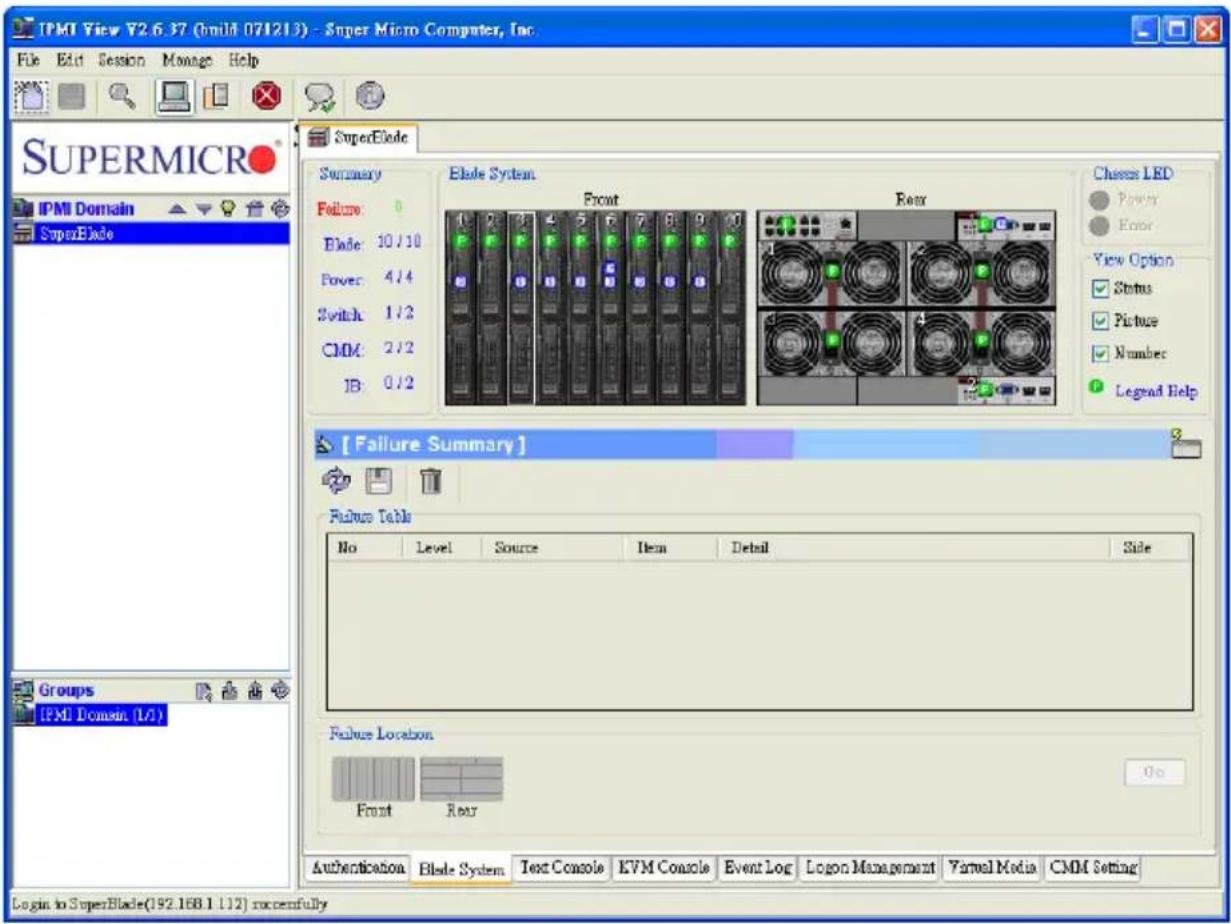Click the Legend Help link
The width and height of the screenshot is (1231, 924).
[1156, 390]
